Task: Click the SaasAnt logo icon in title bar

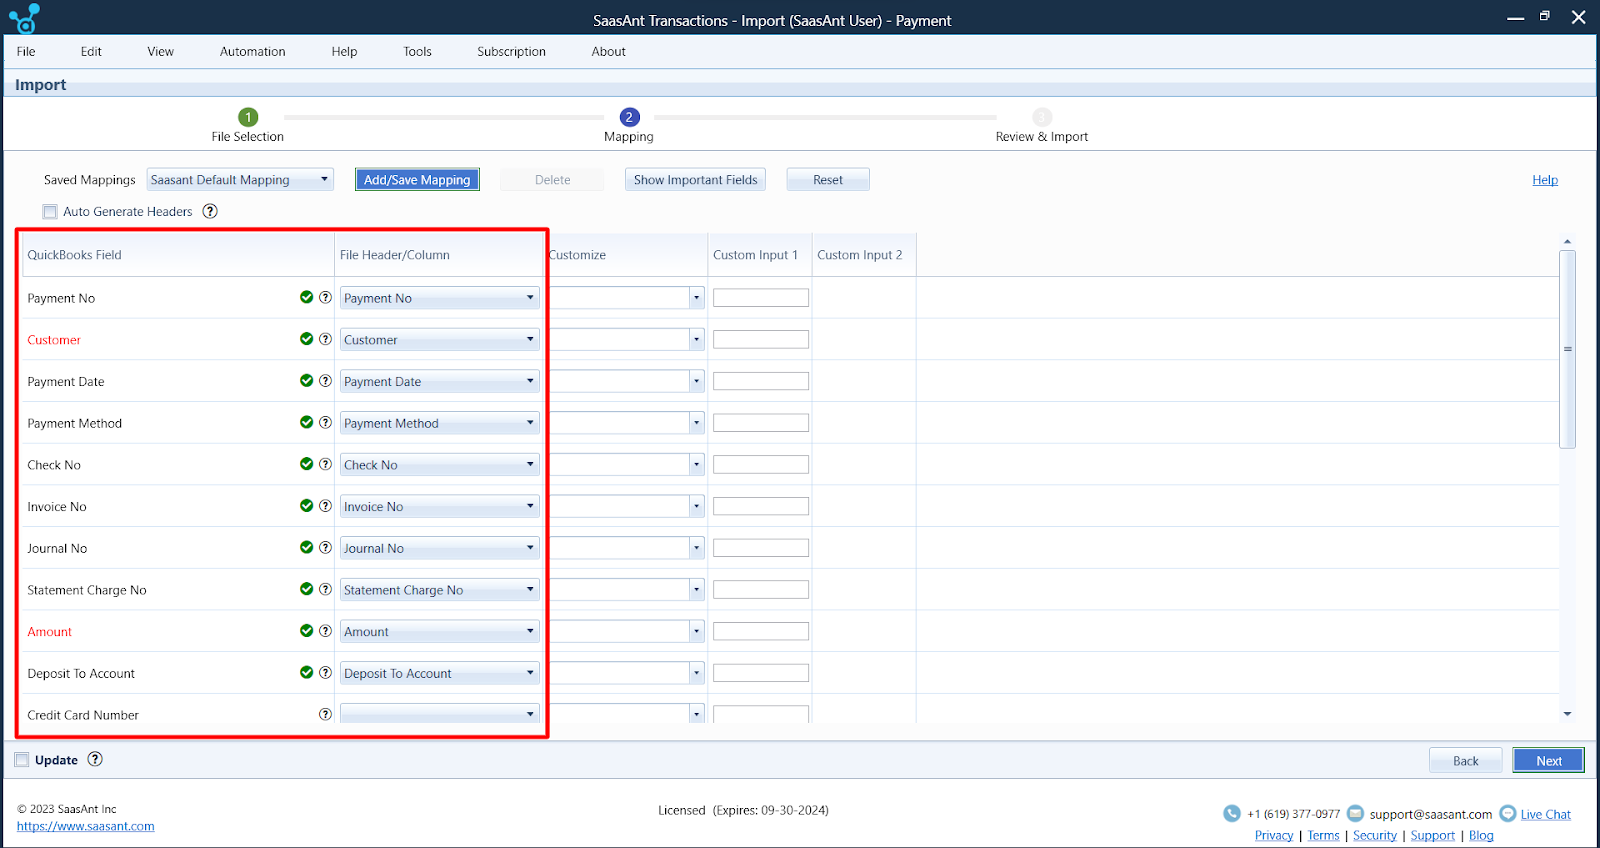Action: tap(24, 19)
